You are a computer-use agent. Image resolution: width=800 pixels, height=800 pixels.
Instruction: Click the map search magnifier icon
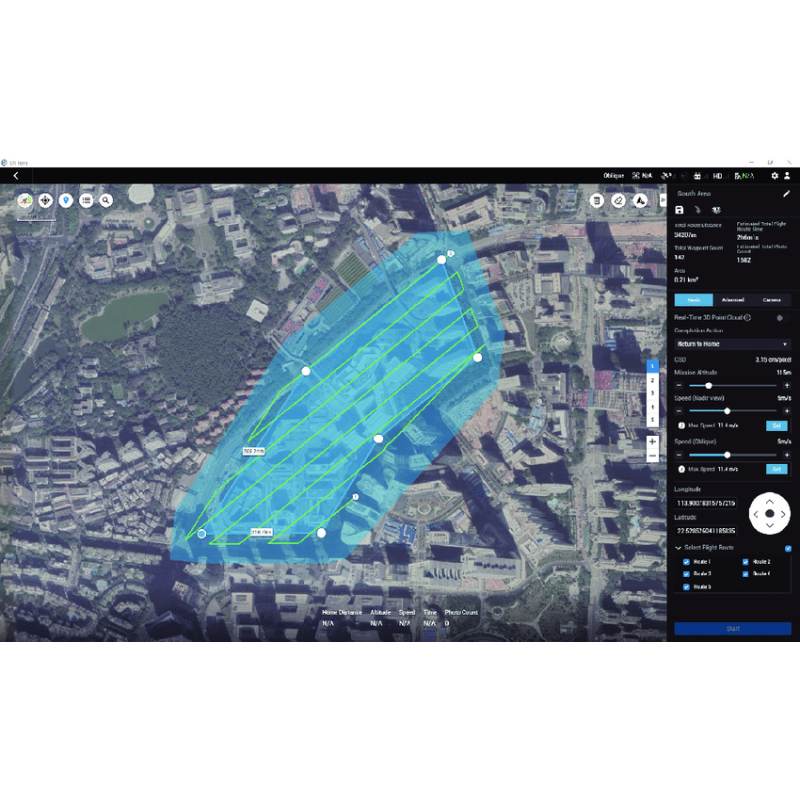click(x=106, y=200)
